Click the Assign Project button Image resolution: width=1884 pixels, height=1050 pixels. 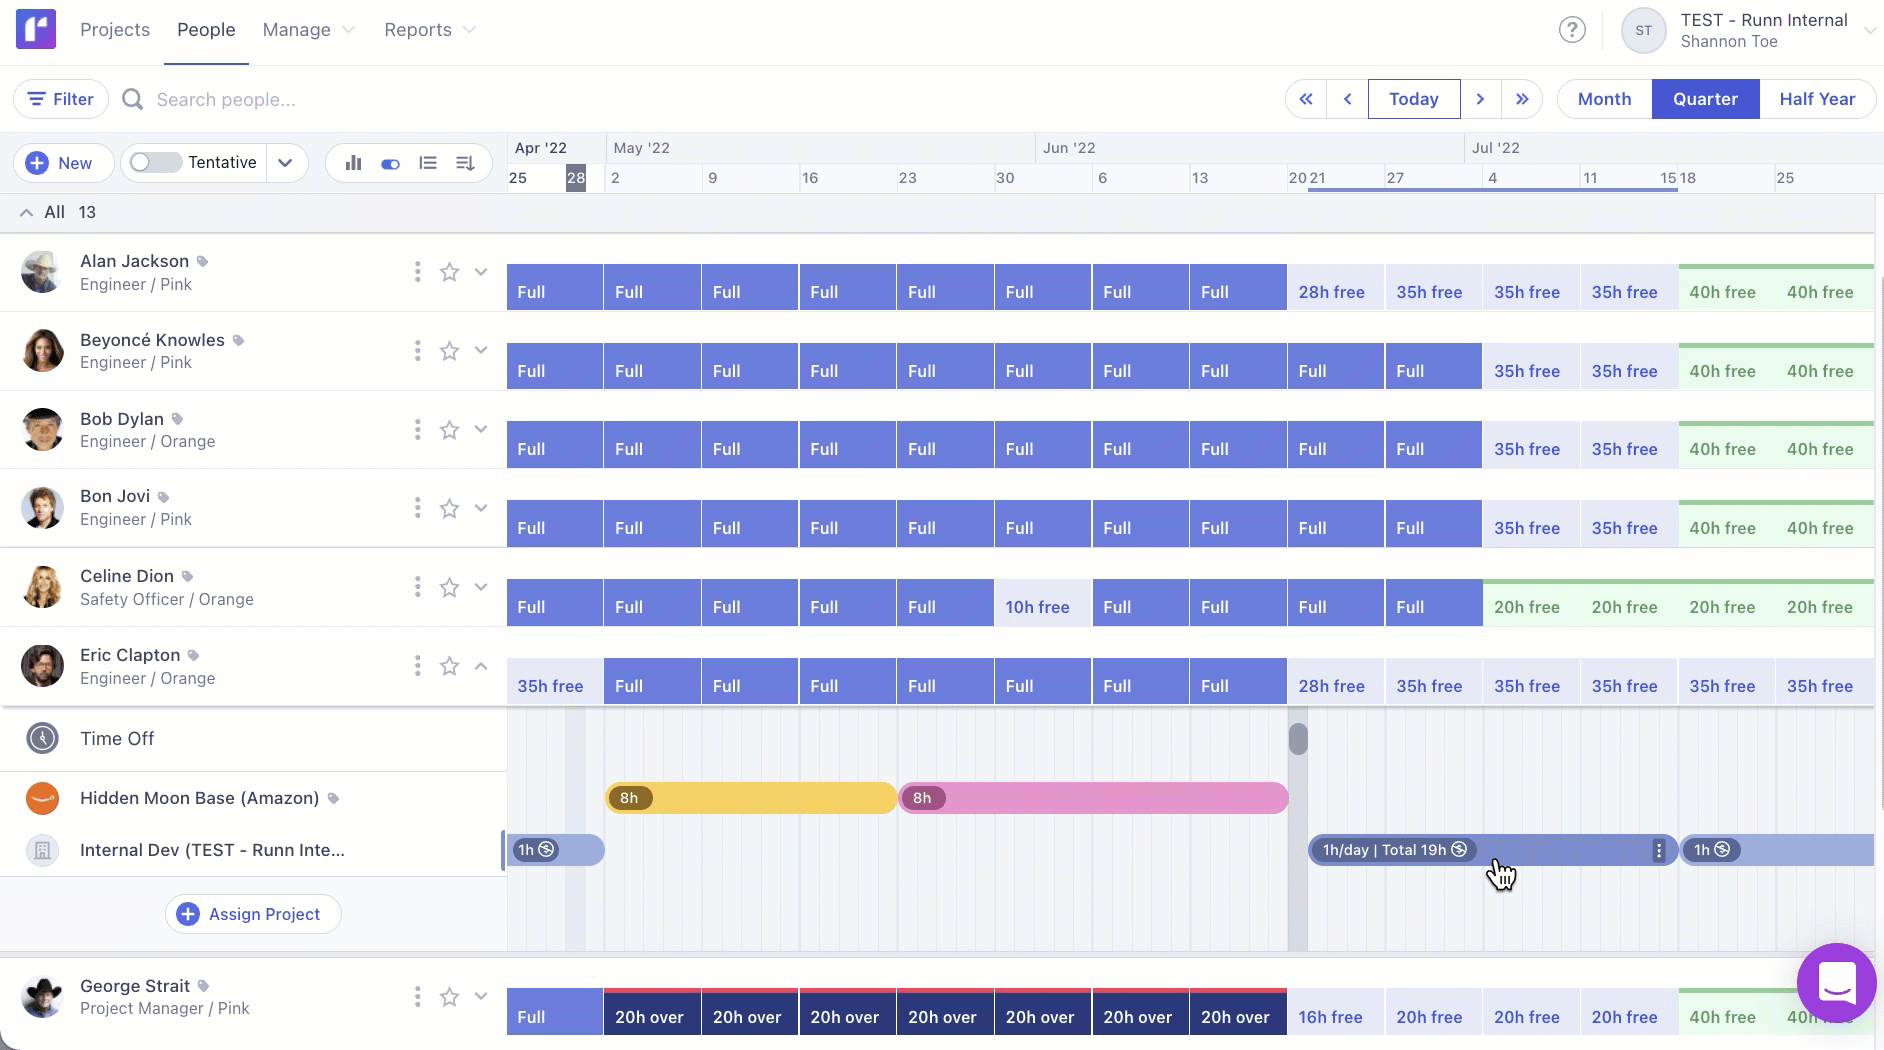point(253,914)
